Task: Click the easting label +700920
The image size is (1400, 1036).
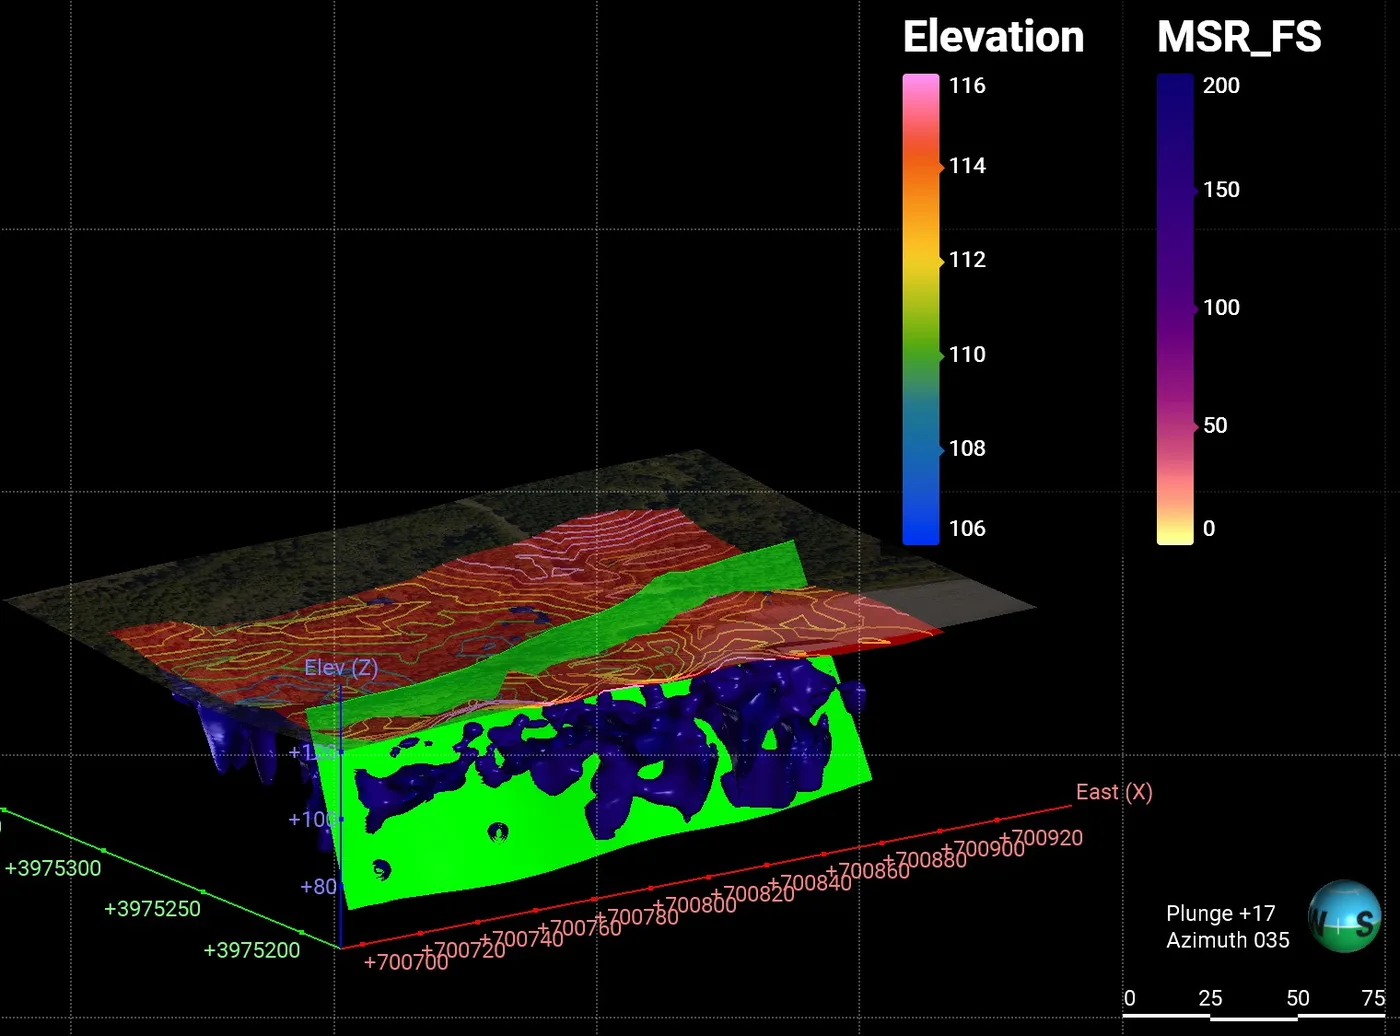Action: coord(1040,839)
